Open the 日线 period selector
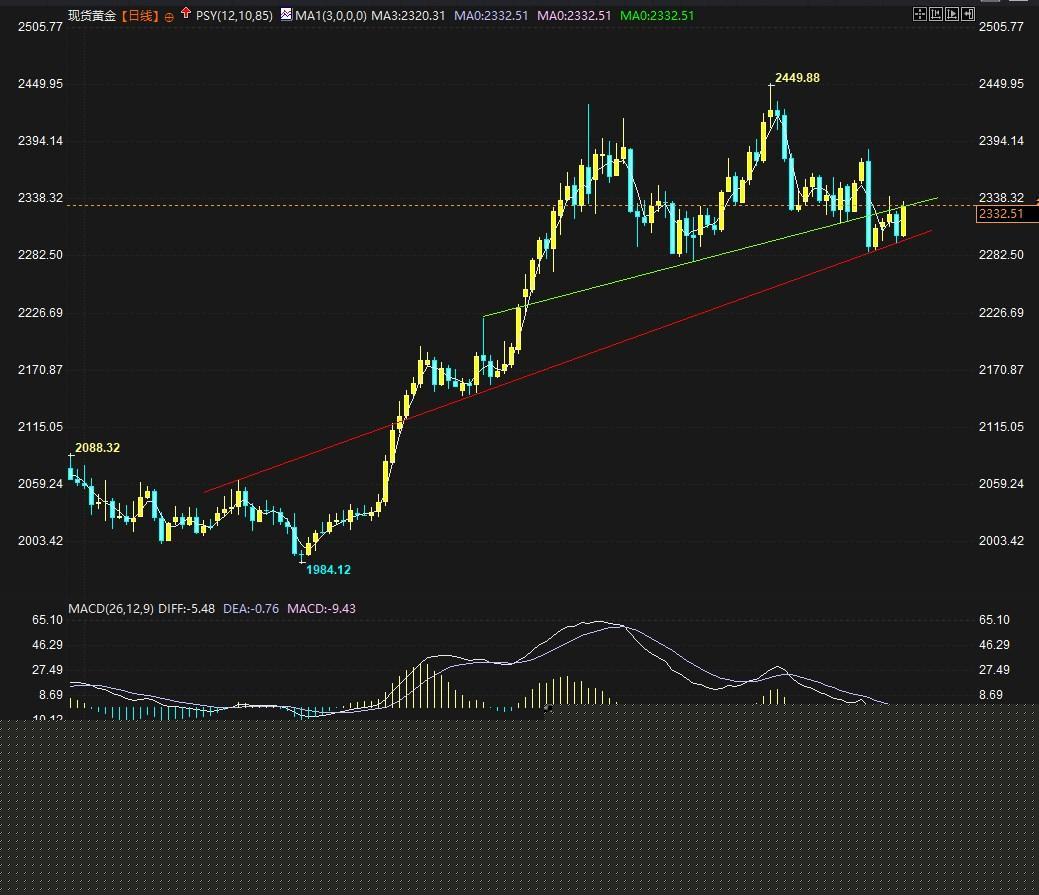This screenshot has height=895, width=1039. 141,16
